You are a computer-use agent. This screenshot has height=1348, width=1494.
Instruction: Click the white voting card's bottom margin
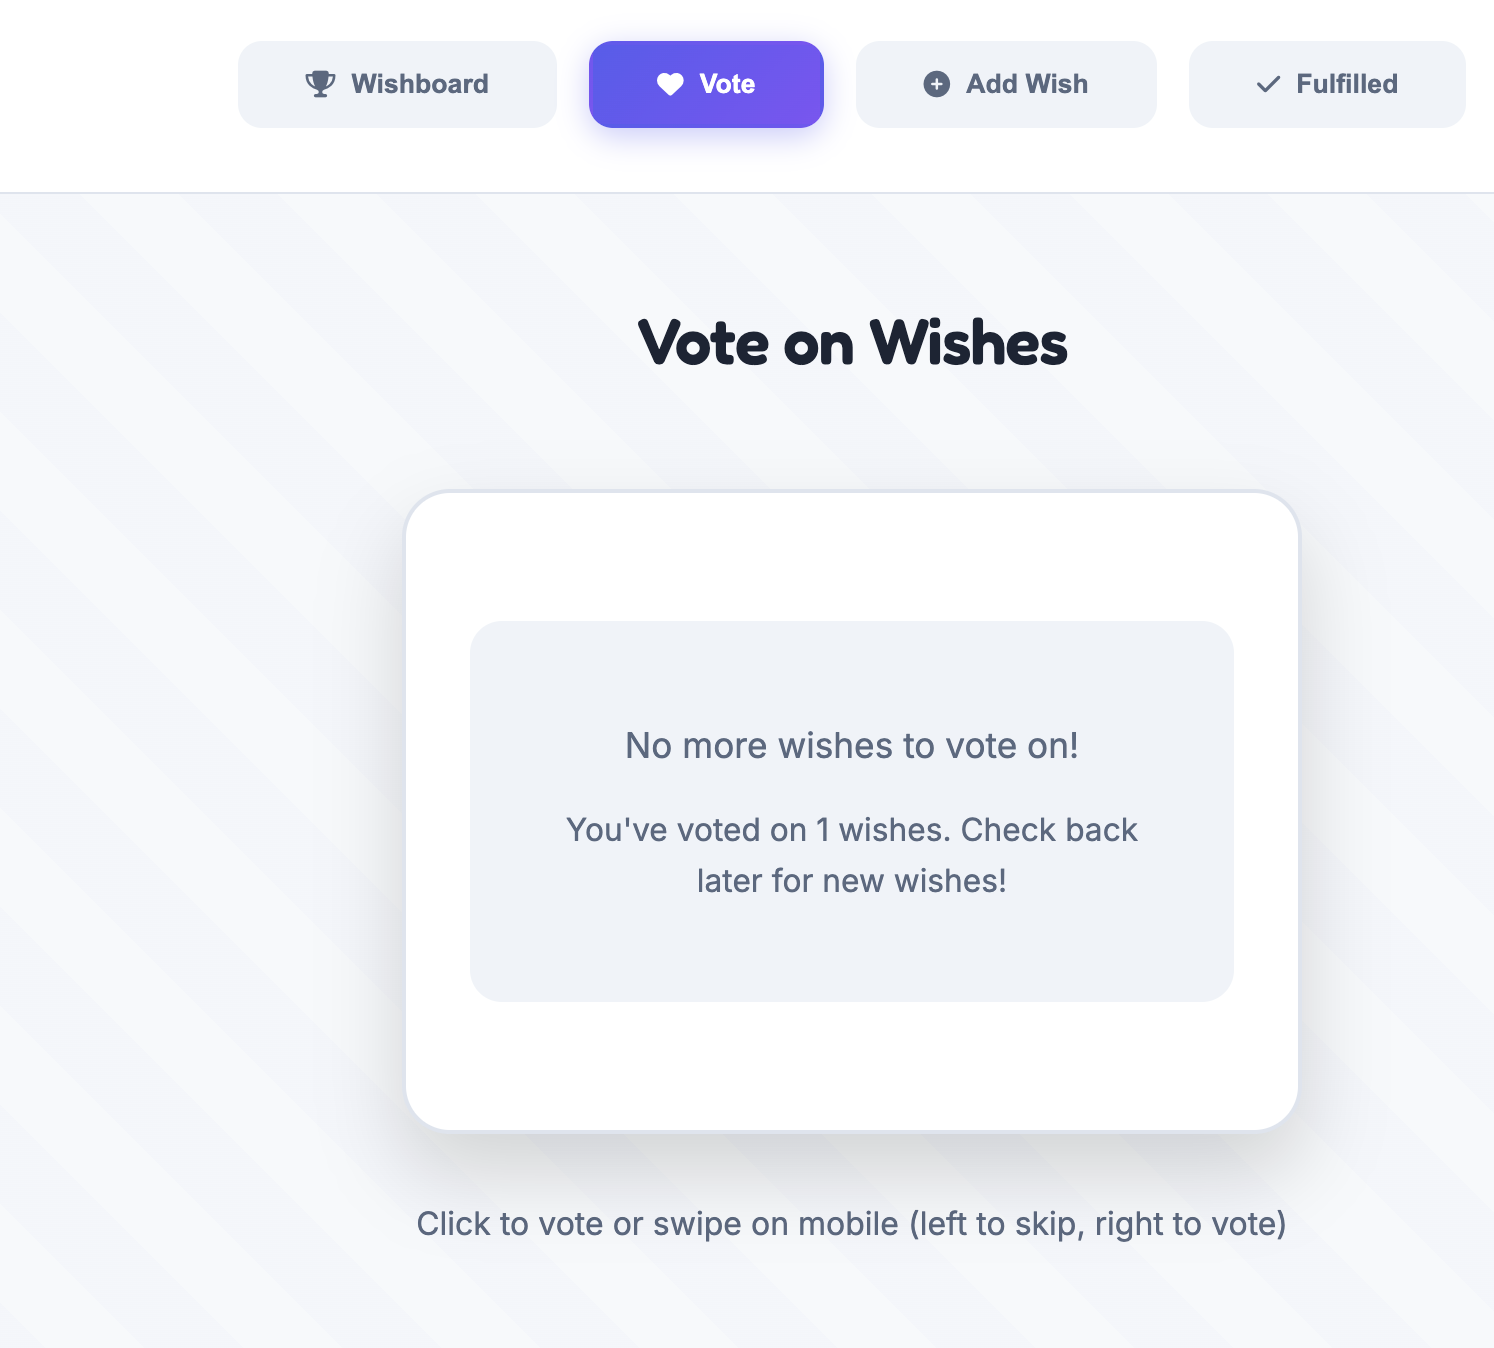pyautogui.click(x=852, y=1066)
